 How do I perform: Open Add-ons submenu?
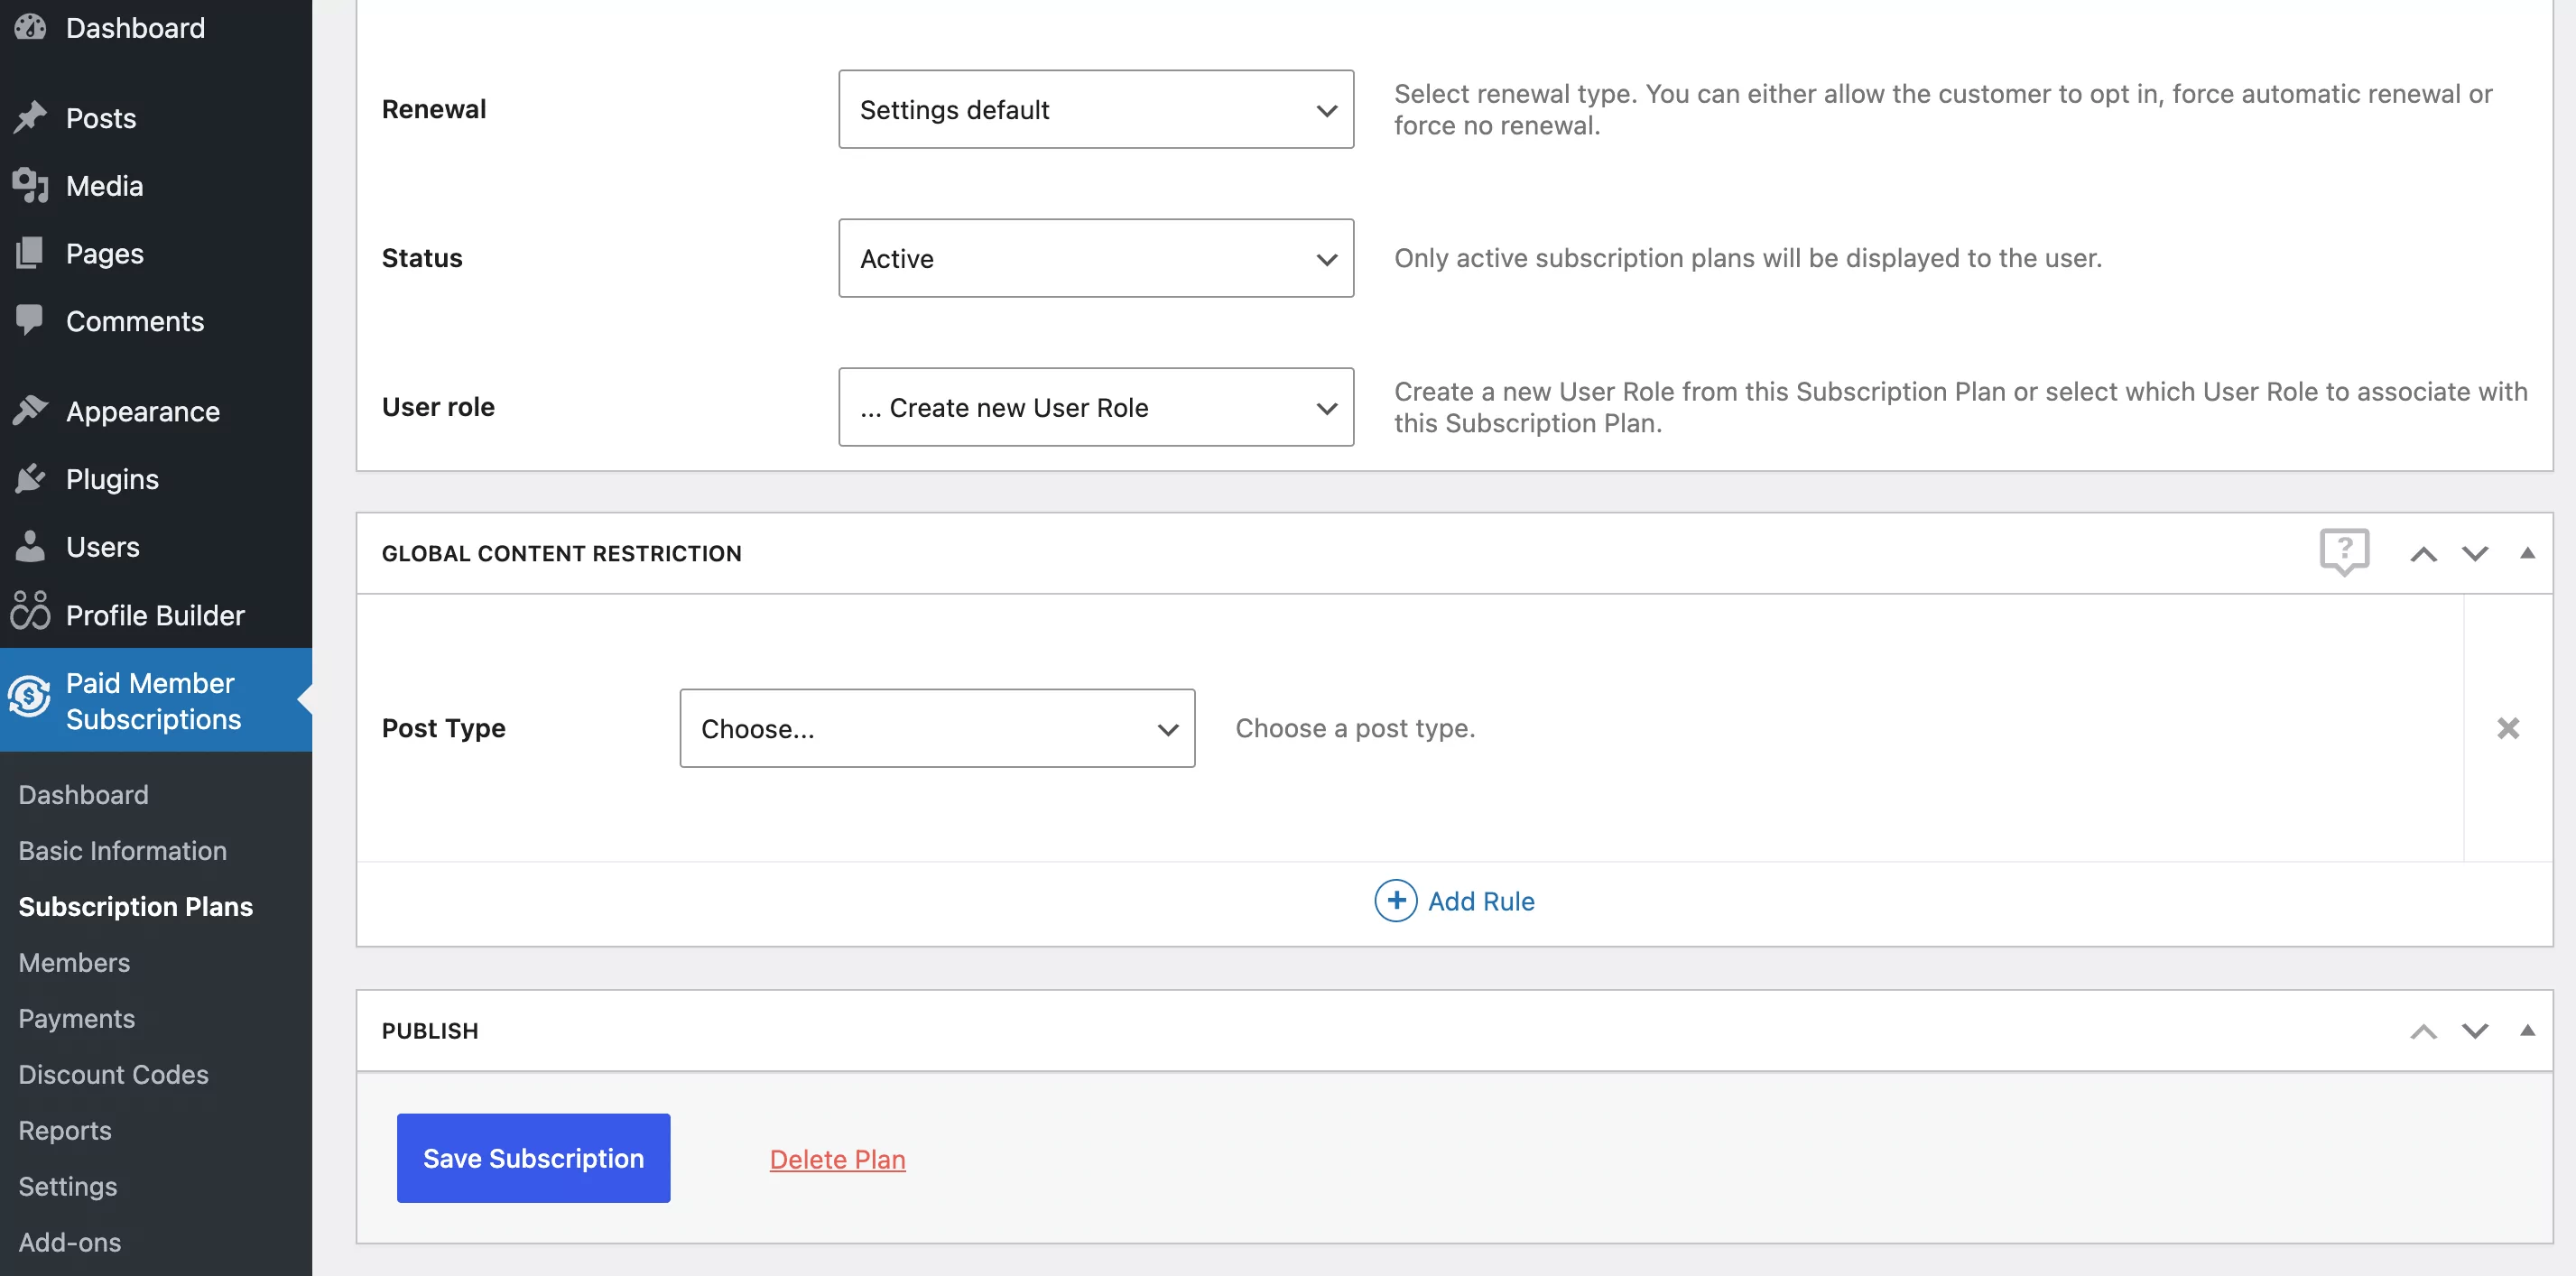tap(70, 1243)
